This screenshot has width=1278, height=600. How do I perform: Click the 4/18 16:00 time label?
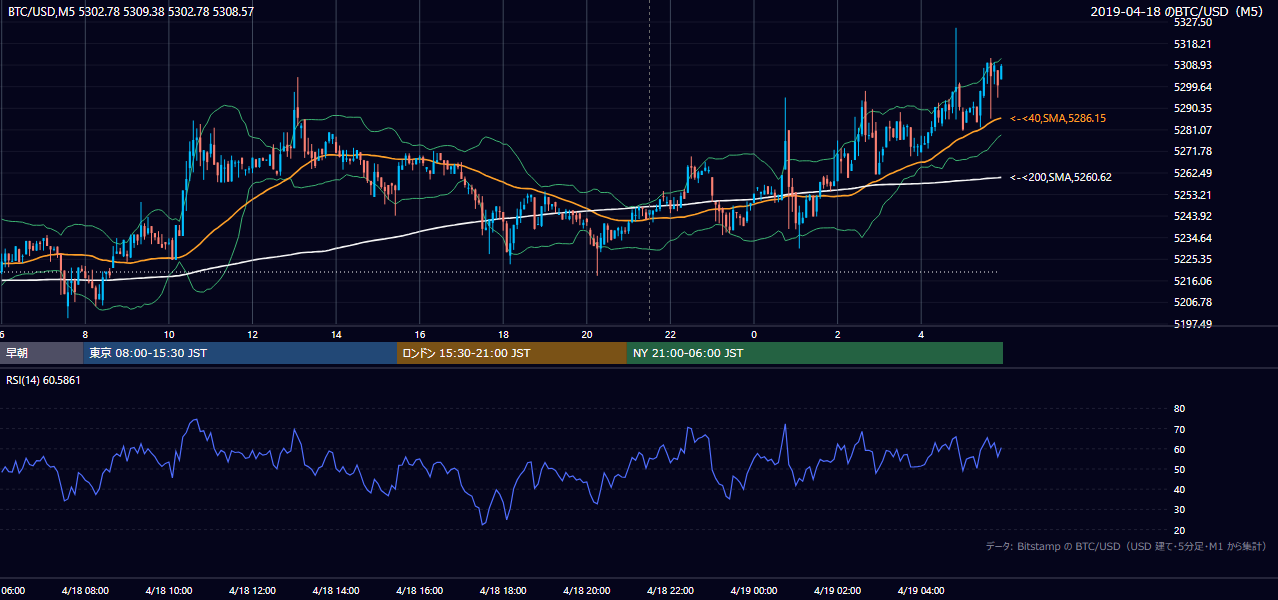click(419, 591)
